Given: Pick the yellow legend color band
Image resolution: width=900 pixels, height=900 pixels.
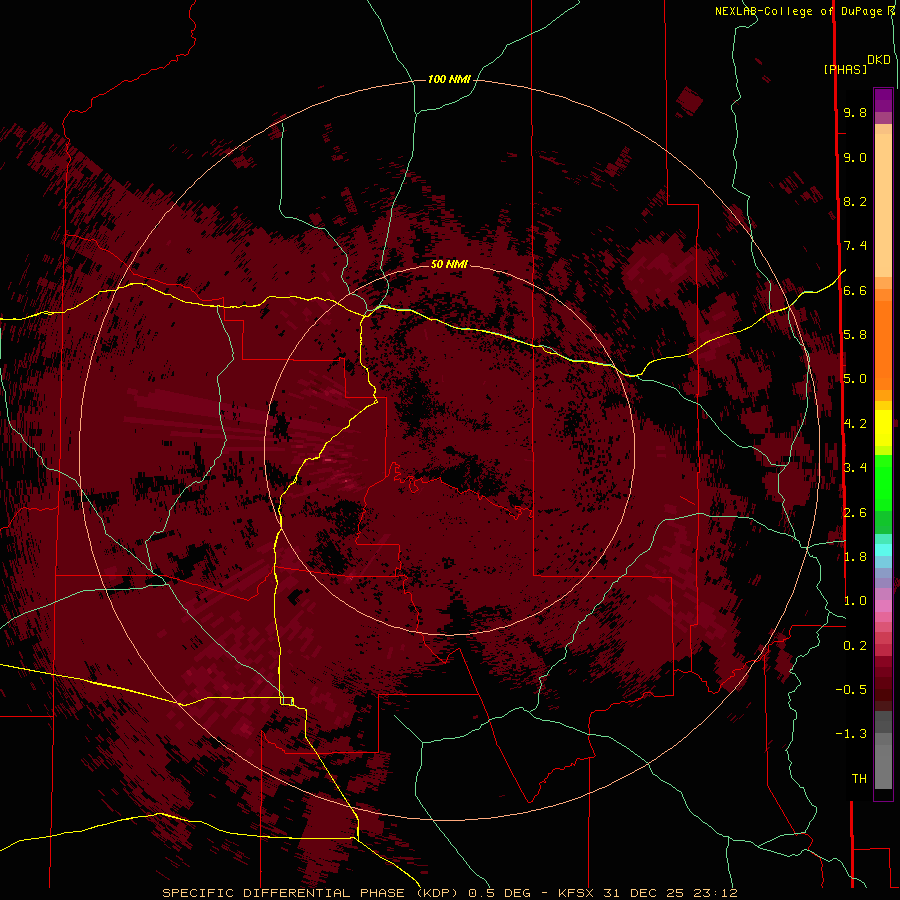Looking at the screenshot, I should [883, 428].
